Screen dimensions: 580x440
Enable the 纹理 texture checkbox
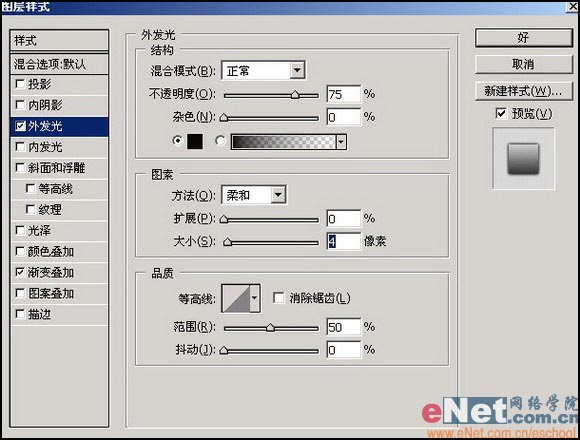coord(30,210)
